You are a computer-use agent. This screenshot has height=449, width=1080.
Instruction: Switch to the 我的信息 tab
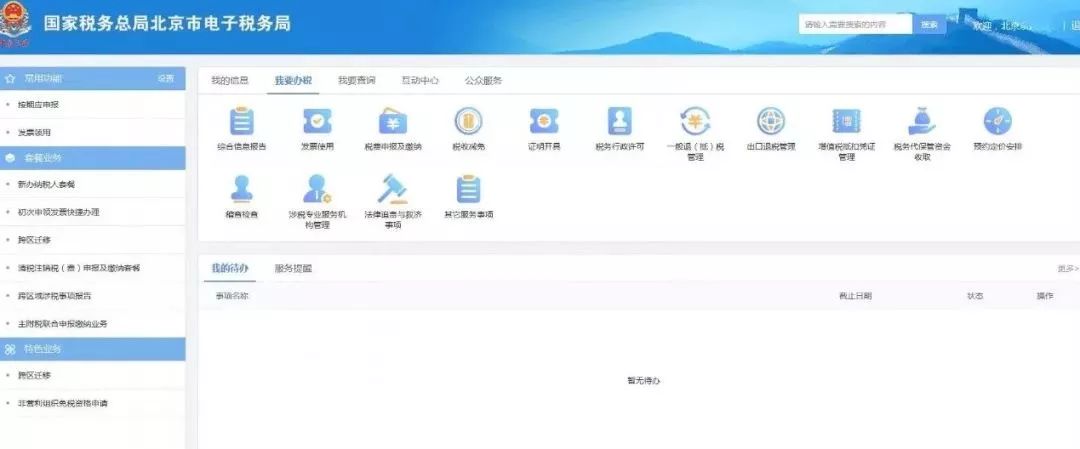[229, 81]
